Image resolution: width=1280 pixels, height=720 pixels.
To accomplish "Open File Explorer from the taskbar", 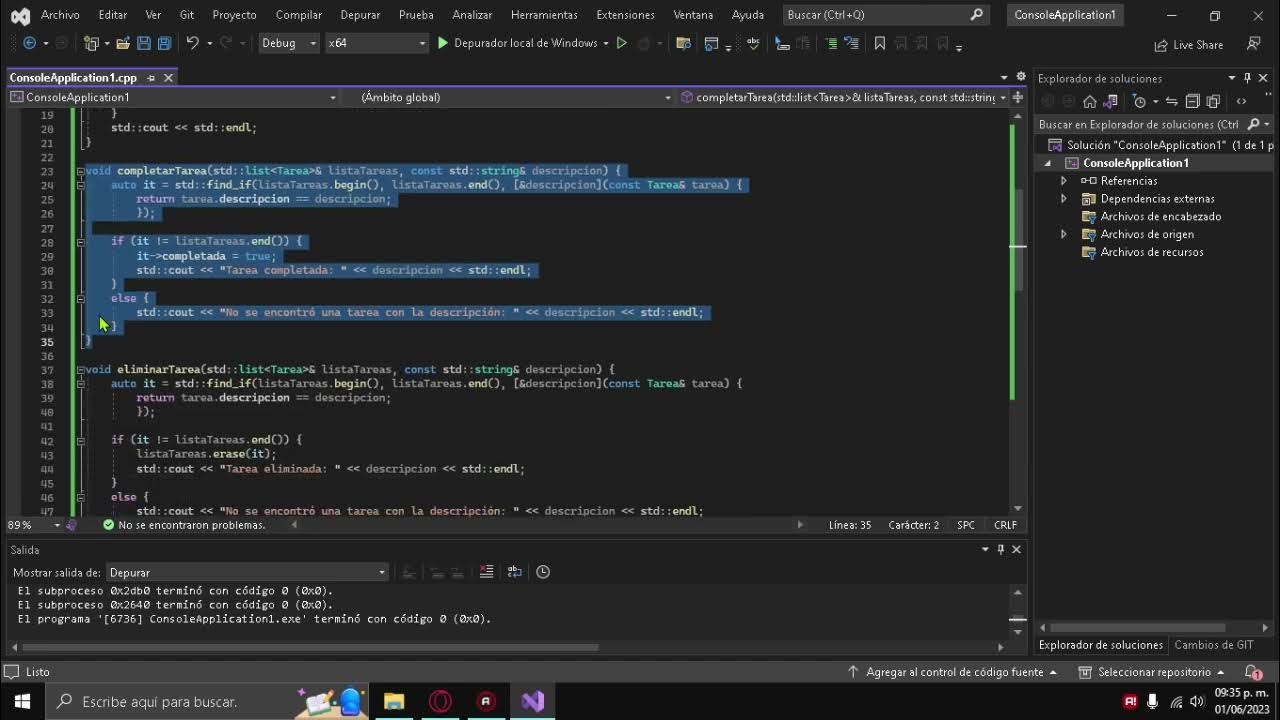I will pyautogui.click(x=394, y=701).
